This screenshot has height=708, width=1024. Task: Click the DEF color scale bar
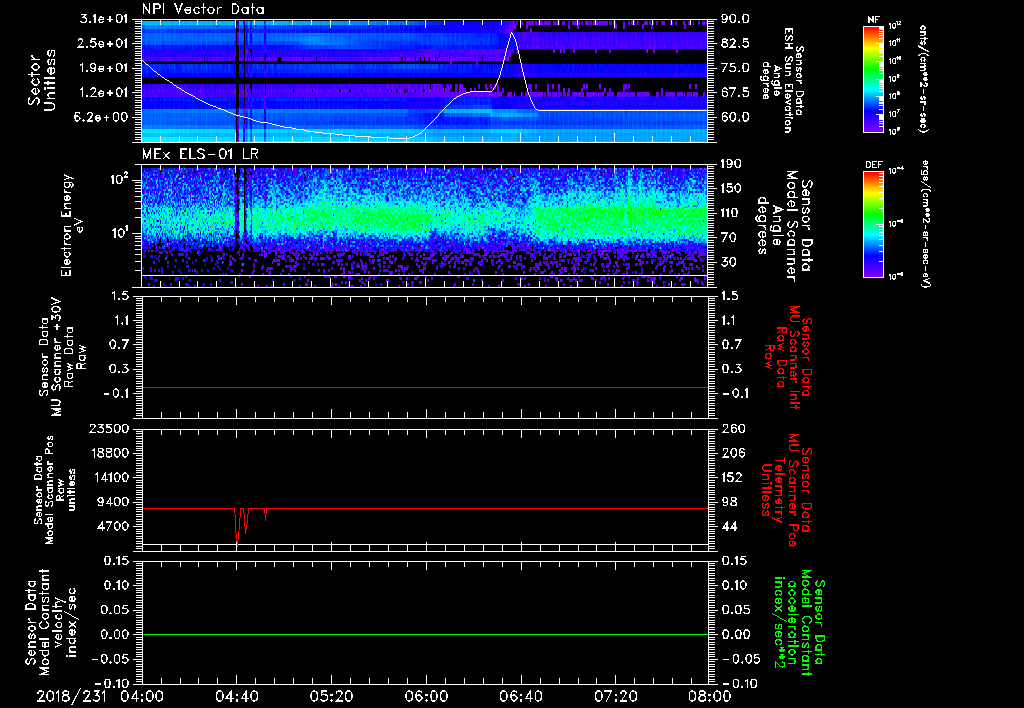click(872, 222)
